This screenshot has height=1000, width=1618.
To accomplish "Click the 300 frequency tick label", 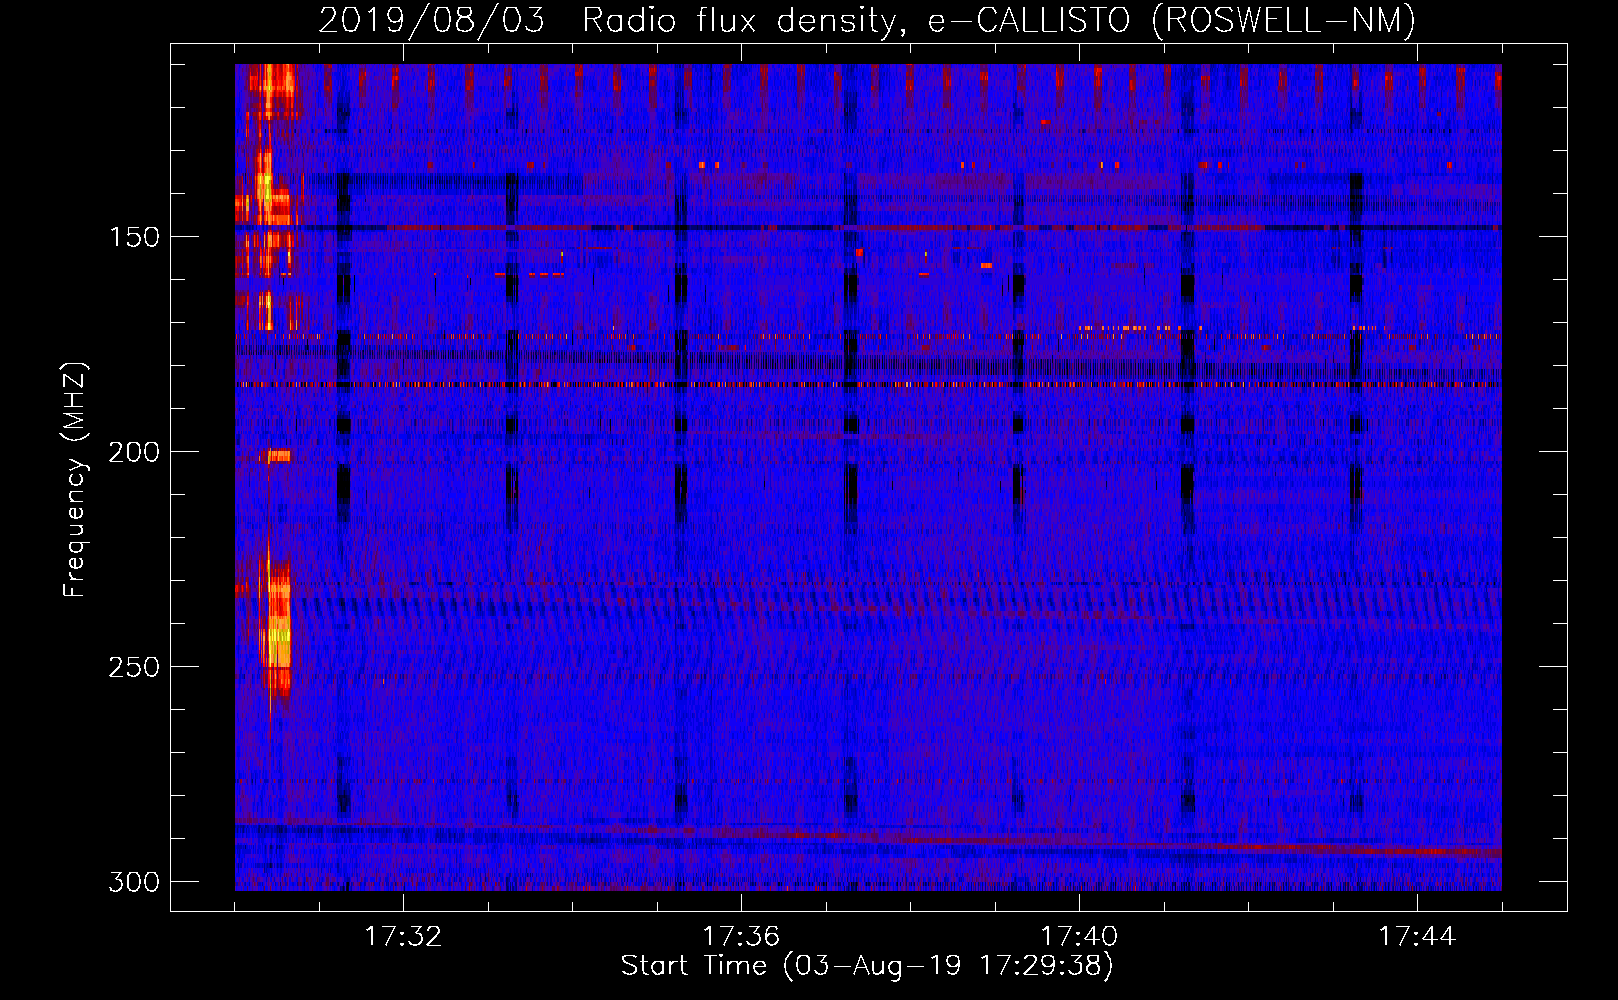I will (x=134, y=882).
